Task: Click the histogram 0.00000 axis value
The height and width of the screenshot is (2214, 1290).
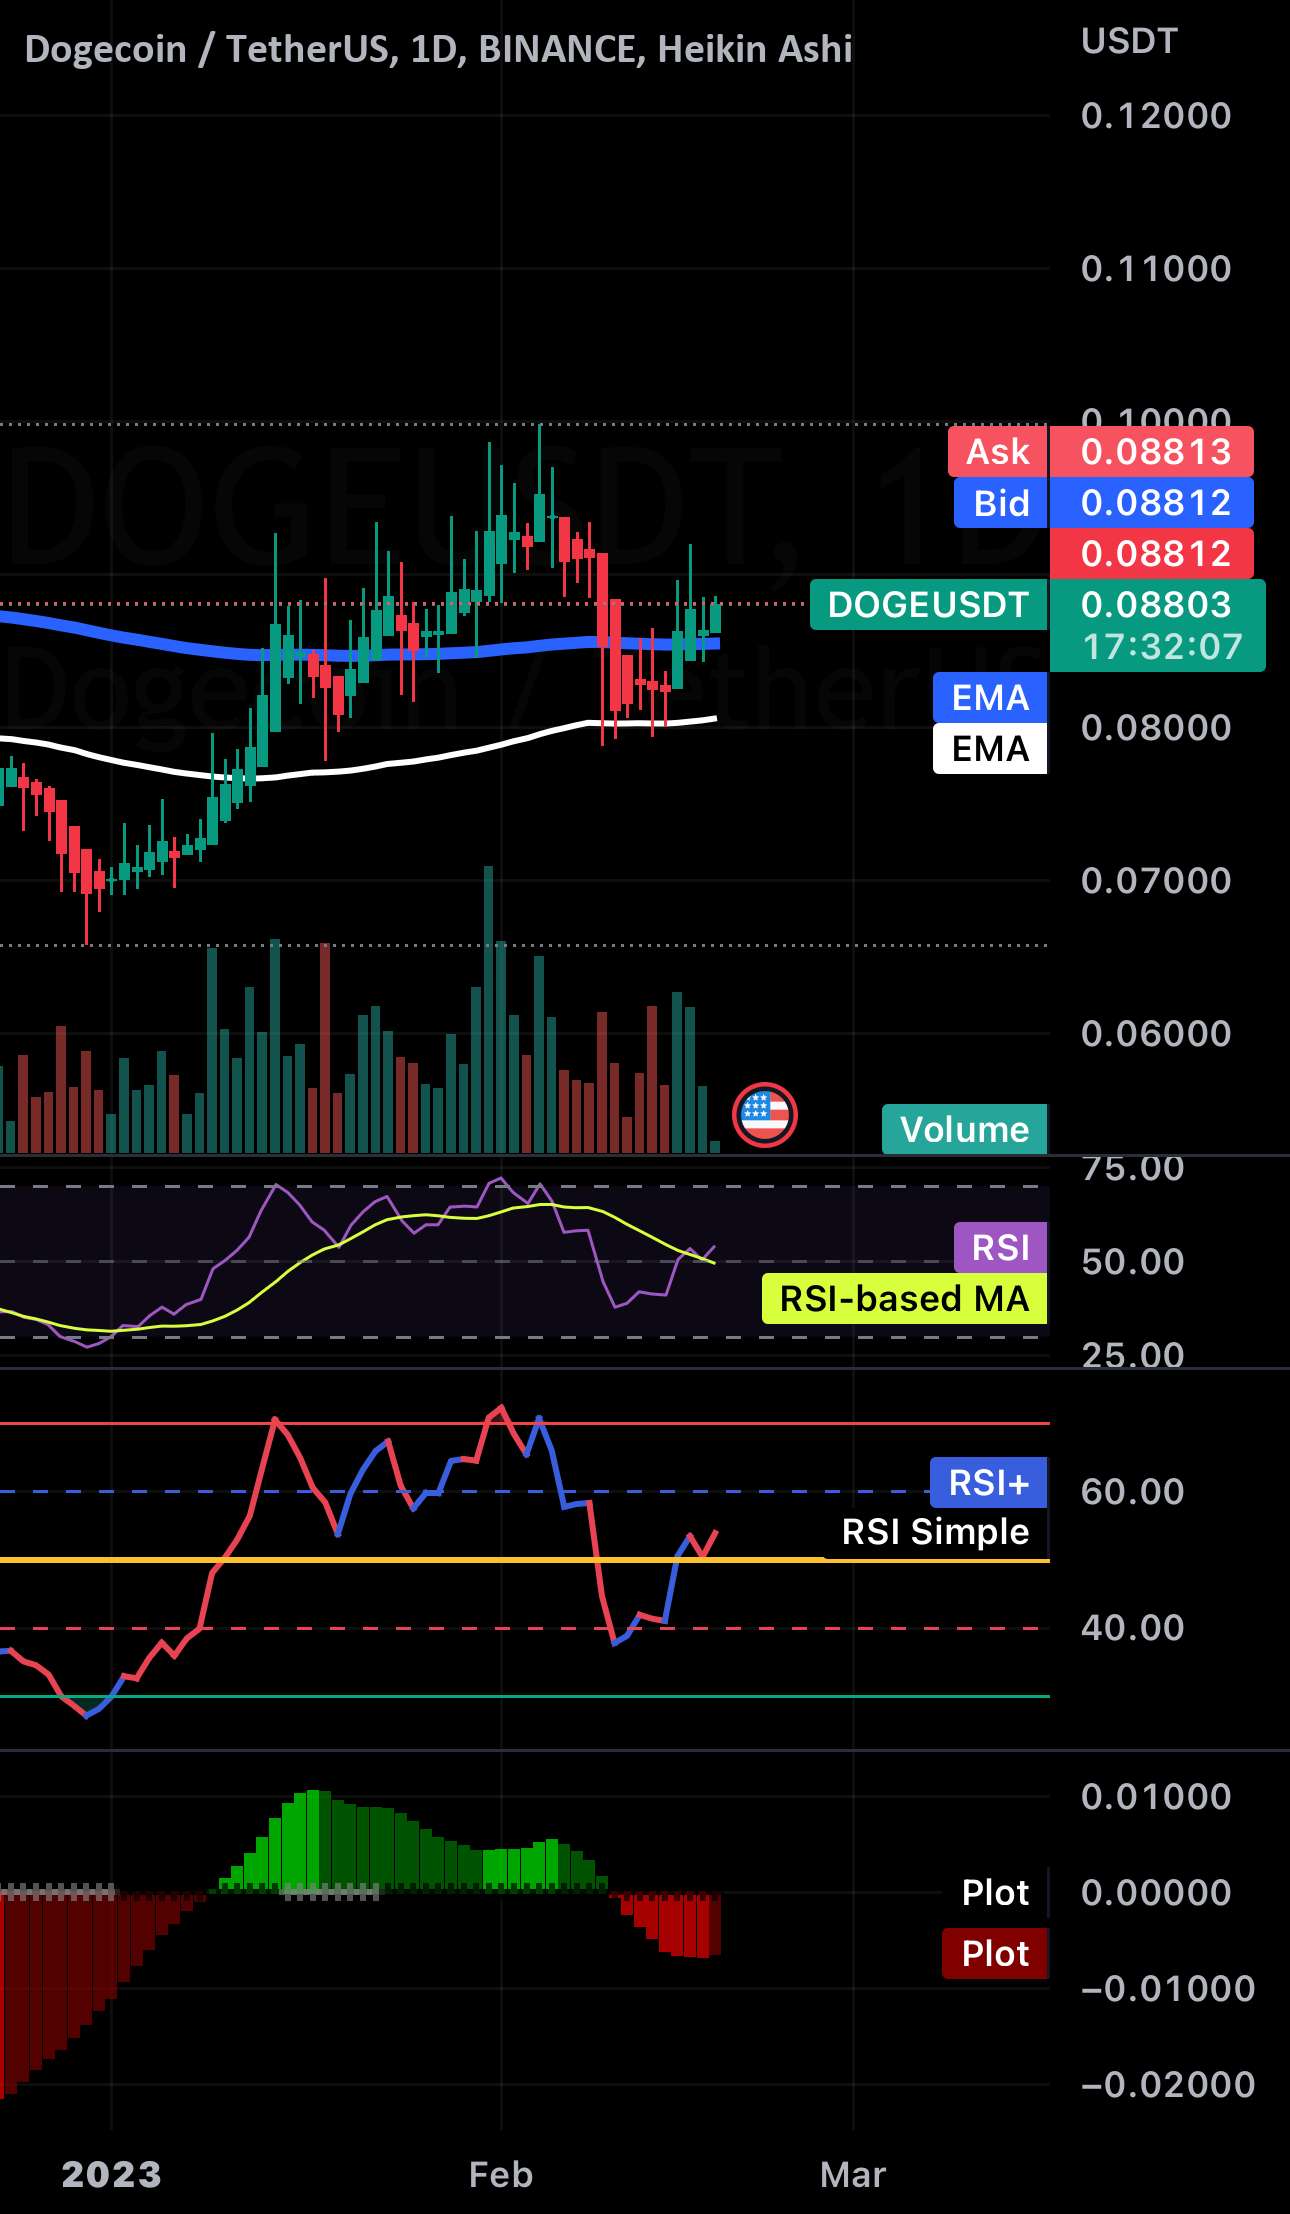Action: pos(1156,1893)
